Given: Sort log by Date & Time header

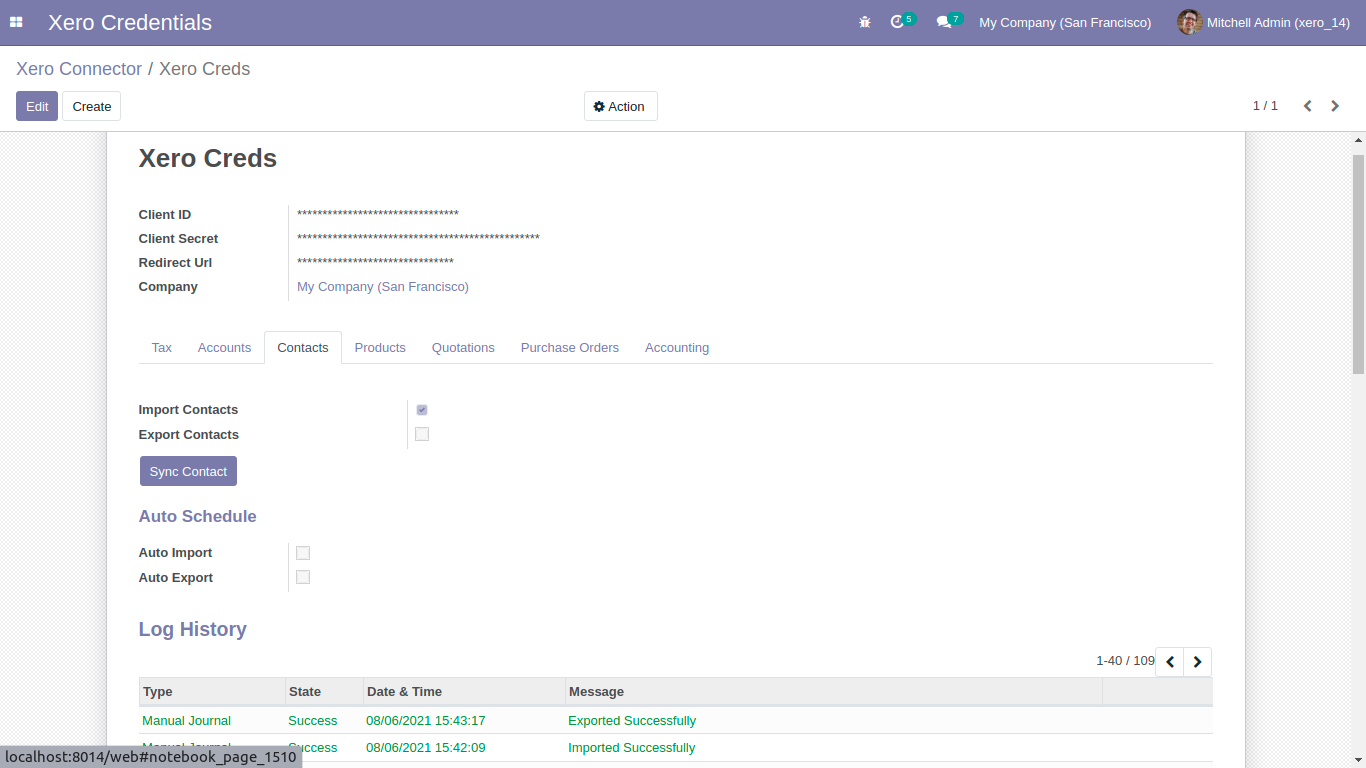Looking at the screenshot, I should pos(464,692).
